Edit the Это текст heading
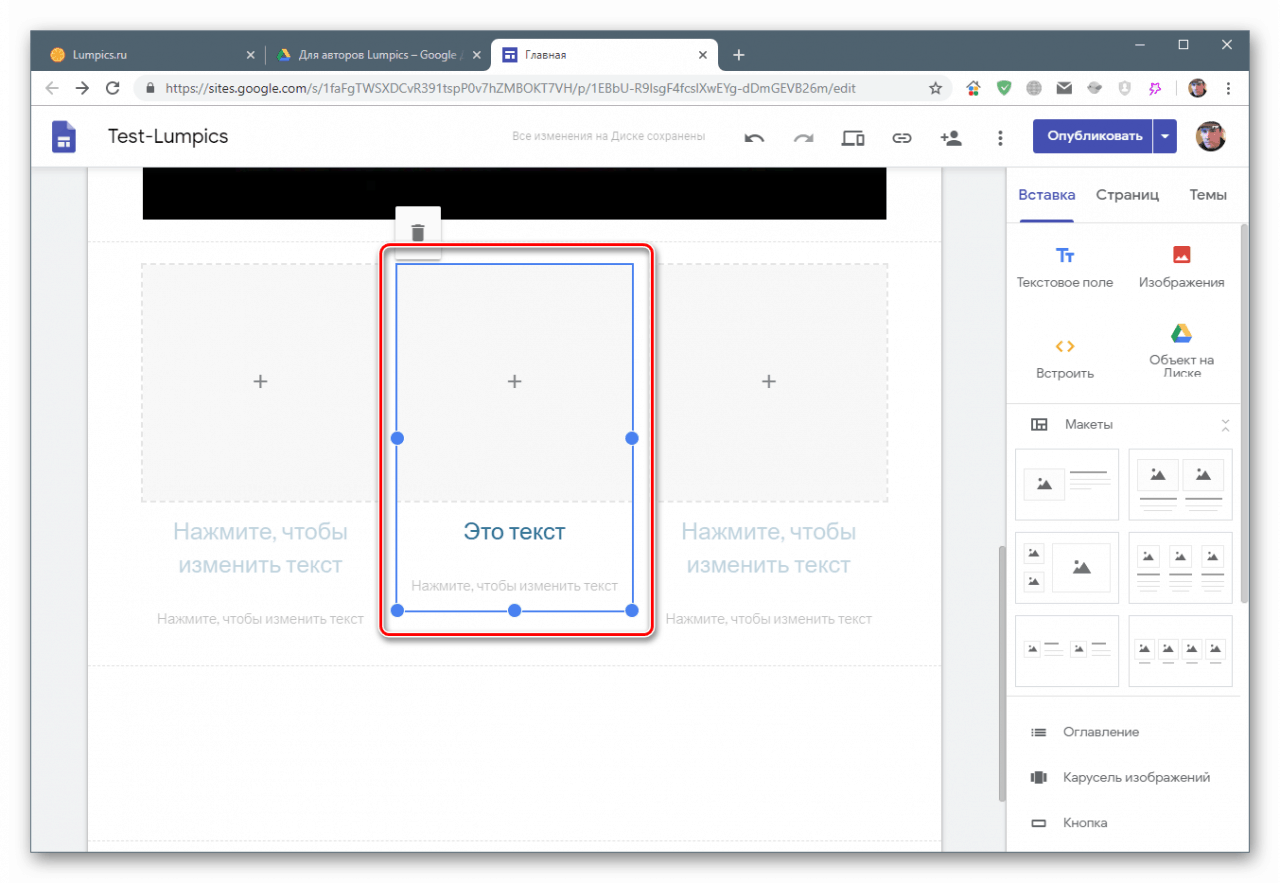This screenshot has height=883, width=1280. [x=514, y=532]
